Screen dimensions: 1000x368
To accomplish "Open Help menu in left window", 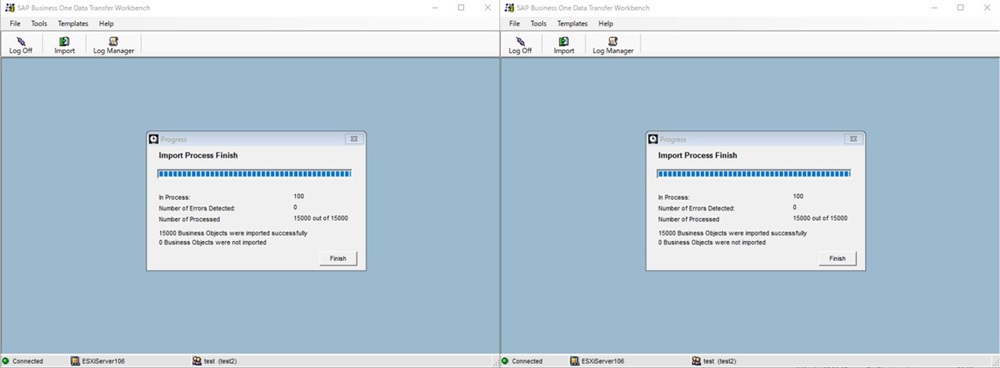I will click(107, 24).
